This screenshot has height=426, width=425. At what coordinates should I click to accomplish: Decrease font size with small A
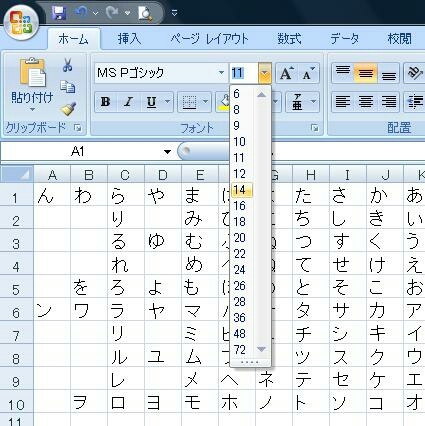coord(309,73)
